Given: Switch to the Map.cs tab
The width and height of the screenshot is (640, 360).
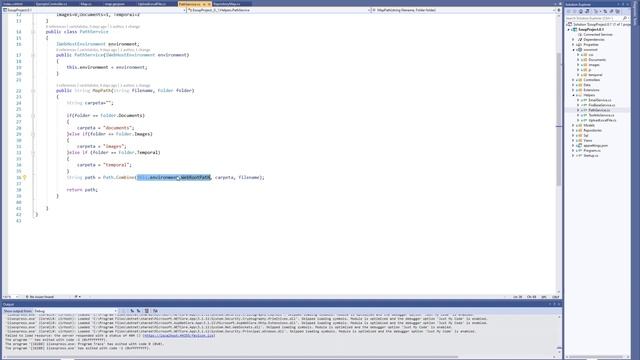Looking at the screenshot, I should pos(86,4).
